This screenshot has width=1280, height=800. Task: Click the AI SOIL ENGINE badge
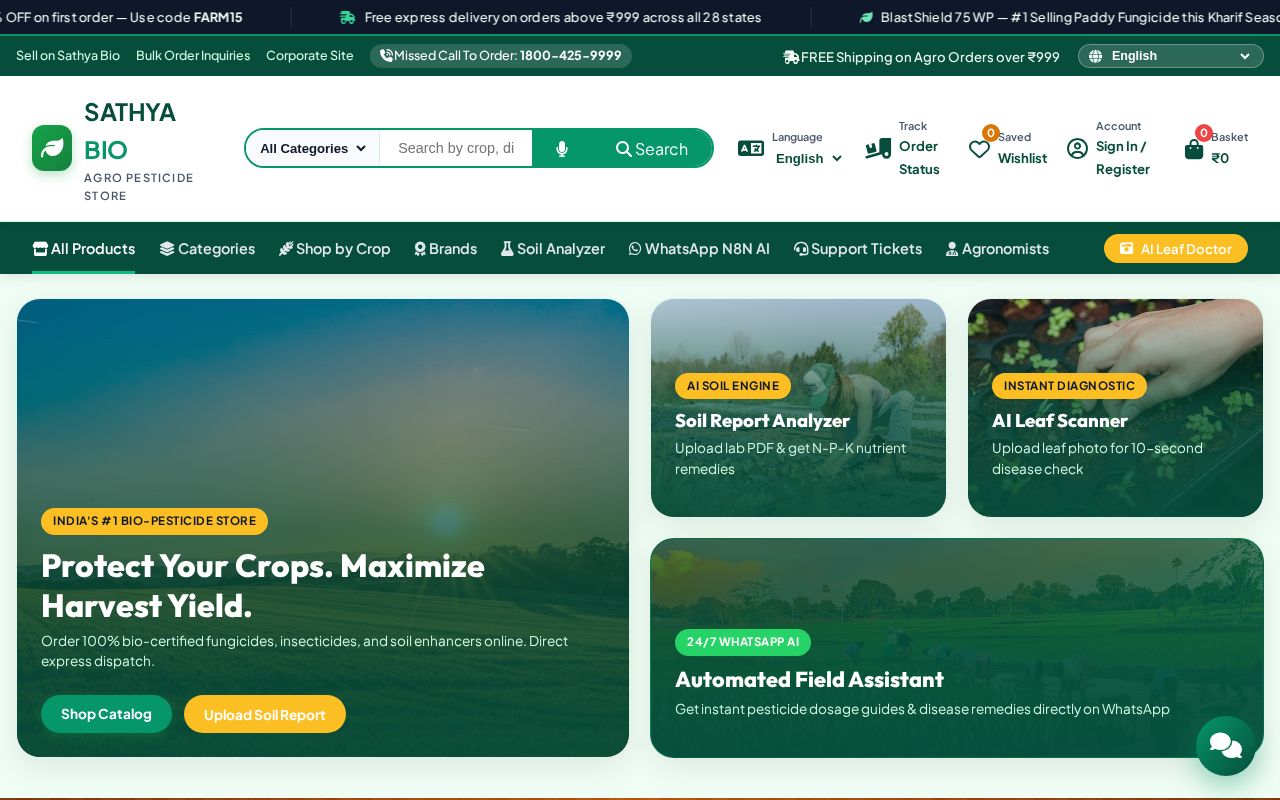click(733, 386)
